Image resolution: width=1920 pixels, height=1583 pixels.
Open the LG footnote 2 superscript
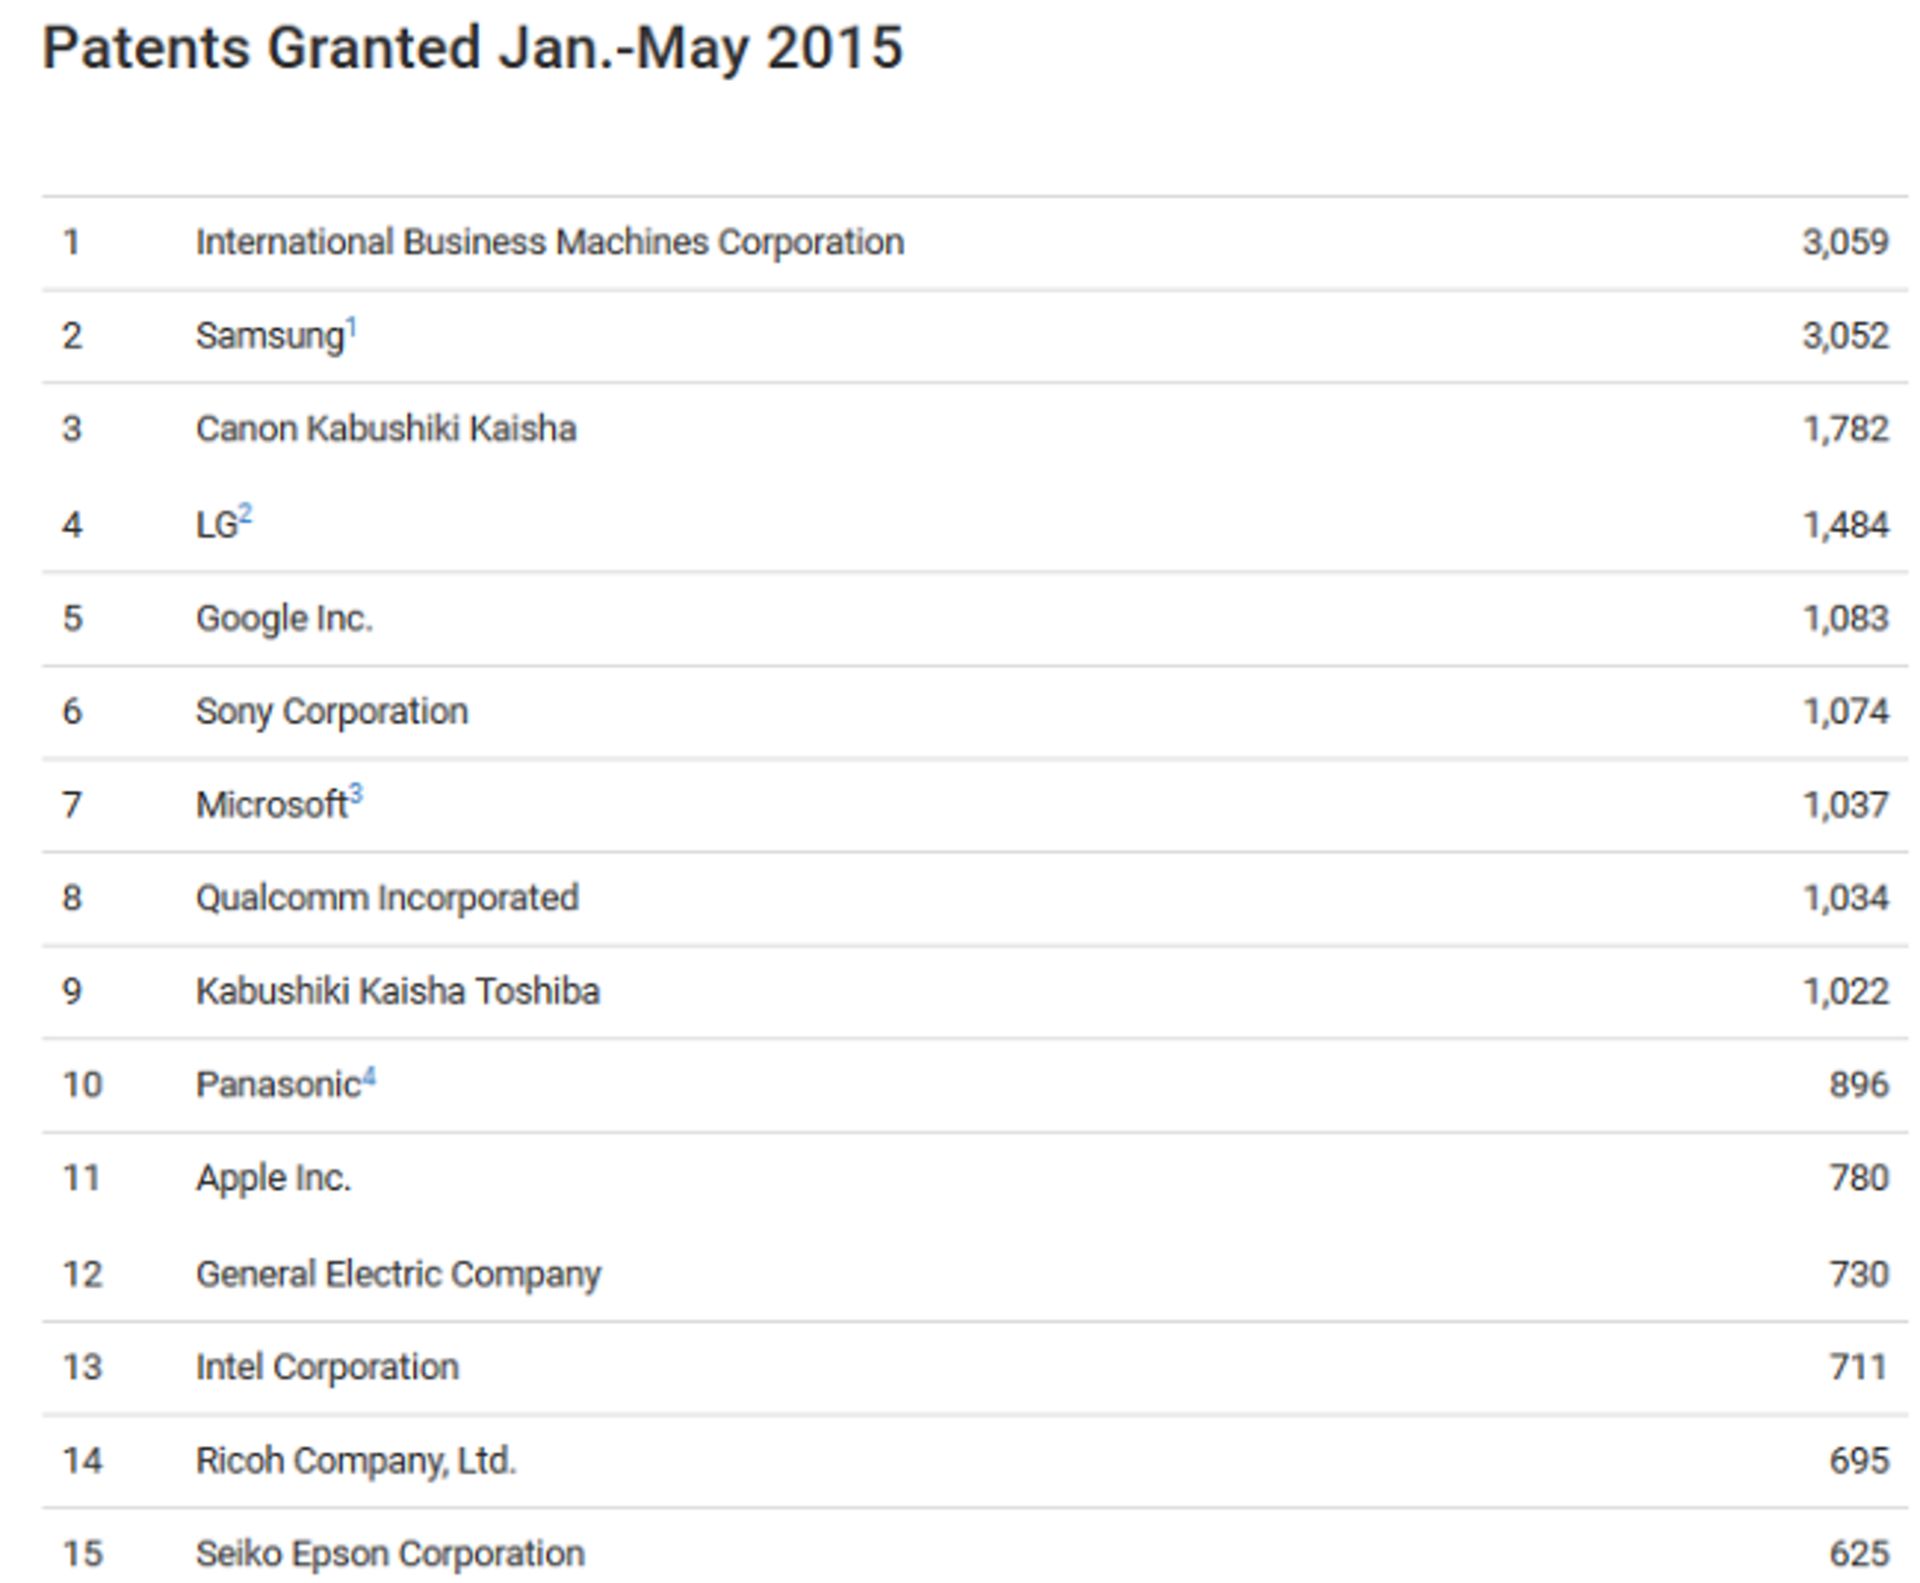coord(245,516)
